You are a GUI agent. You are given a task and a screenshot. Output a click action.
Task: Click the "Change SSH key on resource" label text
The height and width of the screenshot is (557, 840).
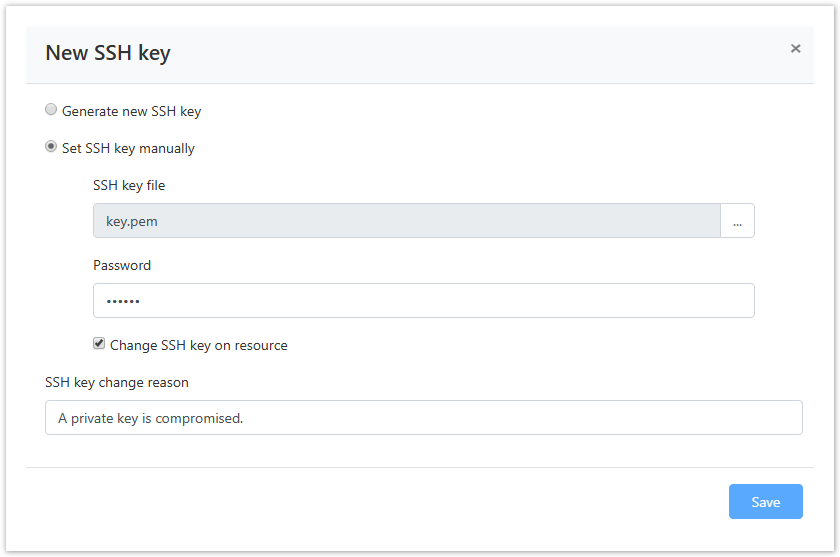click(x=199, y=345)
